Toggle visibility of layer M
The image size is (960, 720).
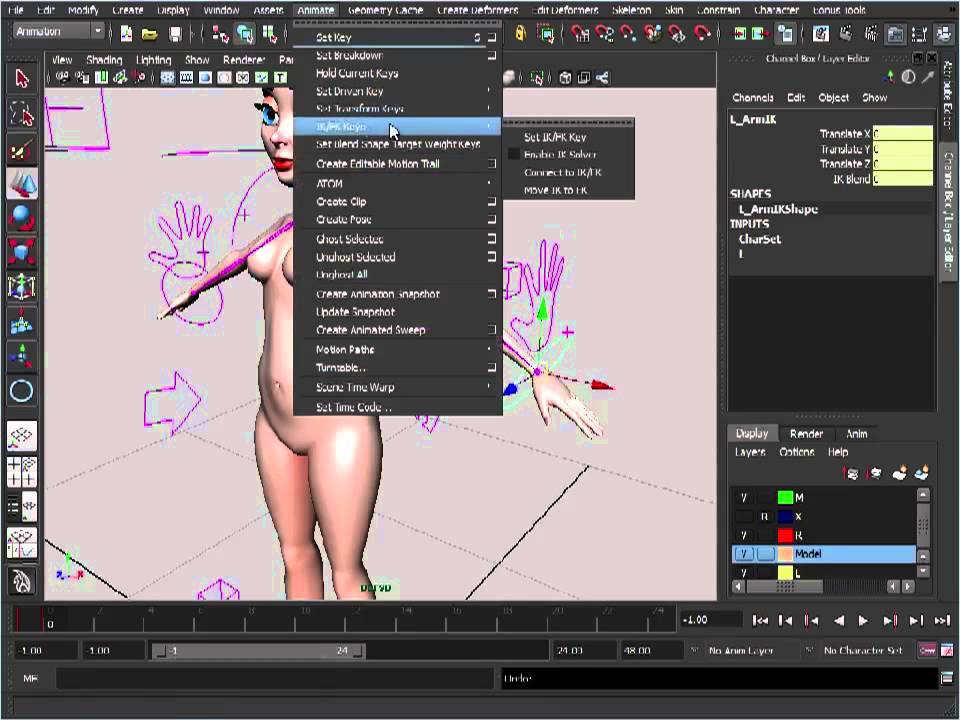[x=743, y=498]
